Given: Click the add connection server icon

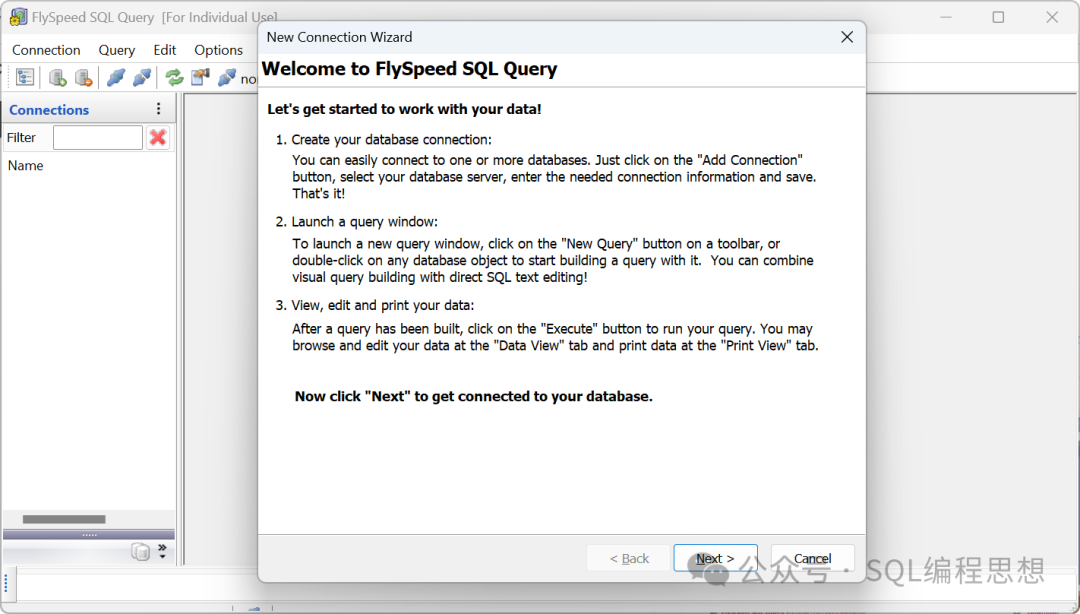Looking at the screenshot, I should (x=58, y=77).
